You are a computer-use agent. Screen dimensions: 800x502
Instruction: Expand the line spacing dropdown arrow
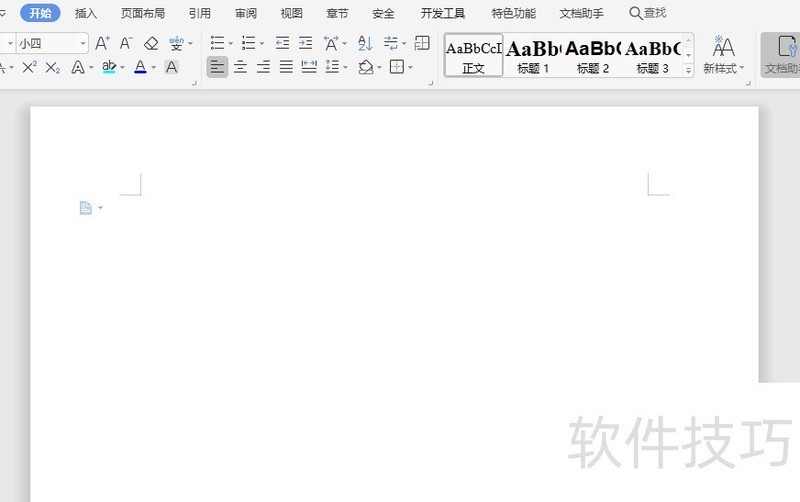coord(345,67)
